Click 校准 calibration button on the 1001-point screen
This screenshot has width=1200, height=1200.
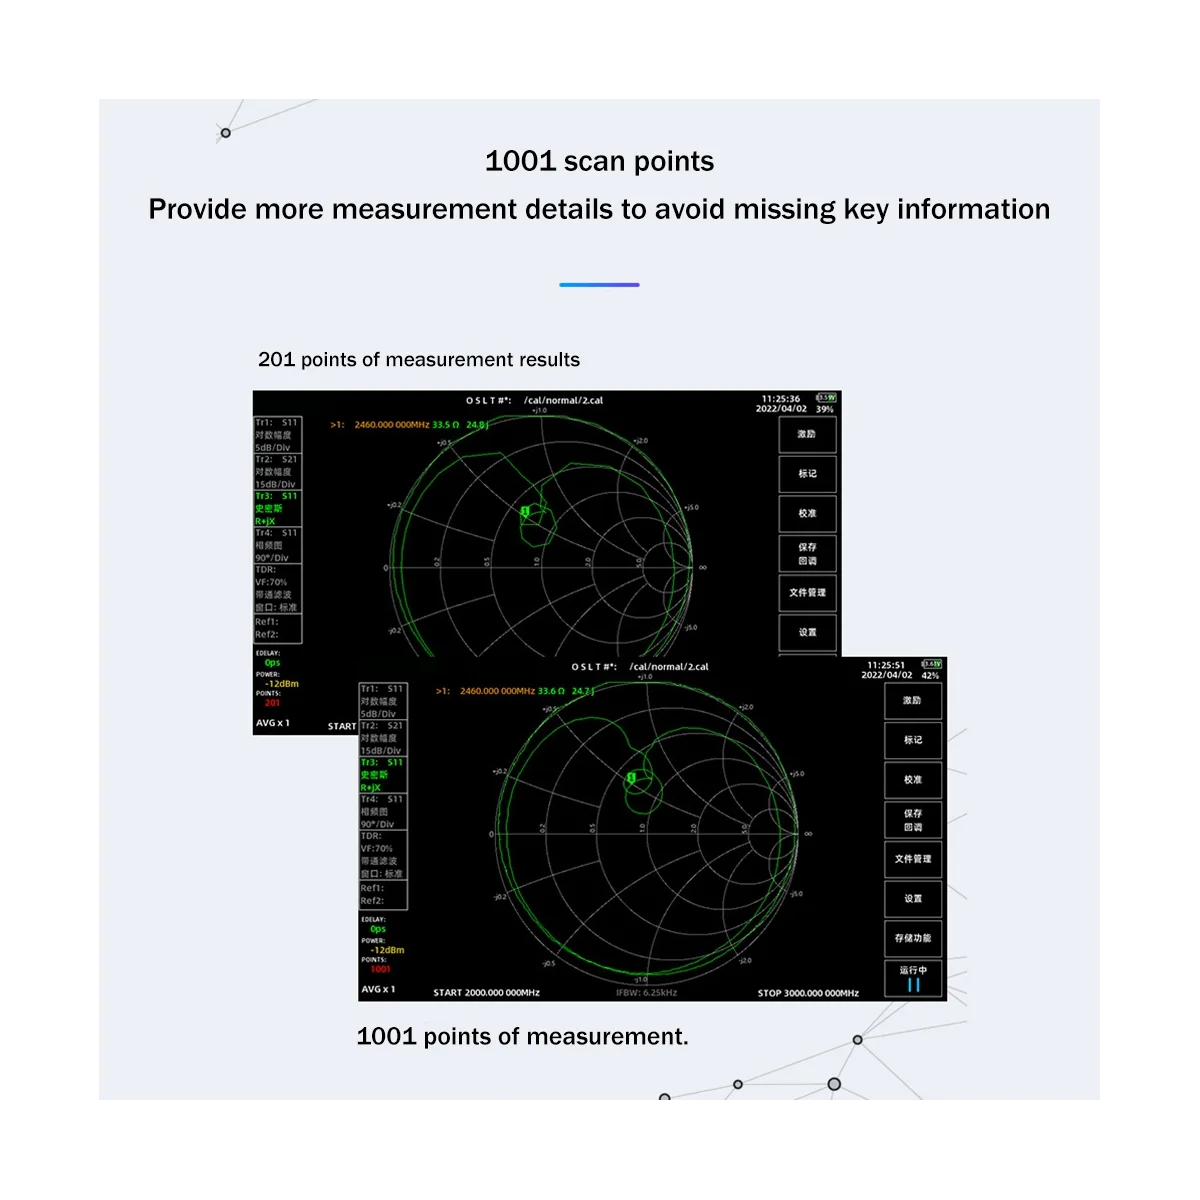click(913, 779)
